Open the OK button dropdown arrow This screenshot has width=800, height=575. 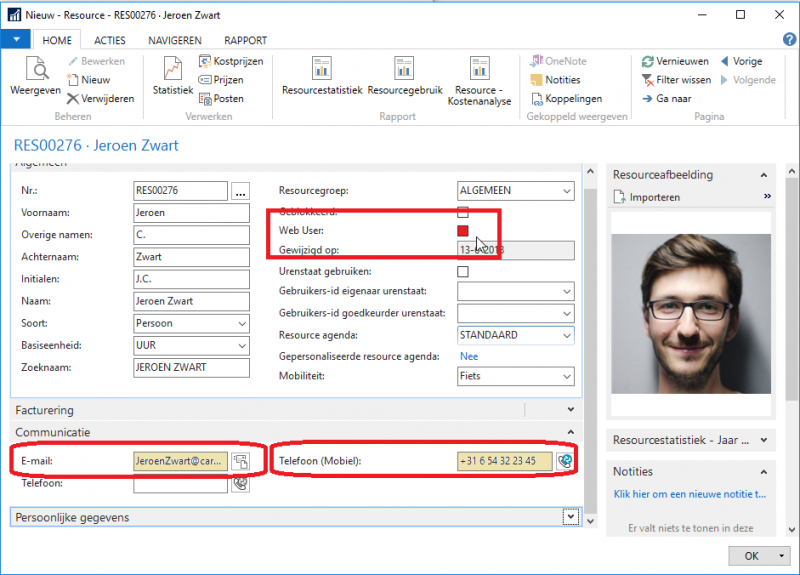(x=782, y=556)
